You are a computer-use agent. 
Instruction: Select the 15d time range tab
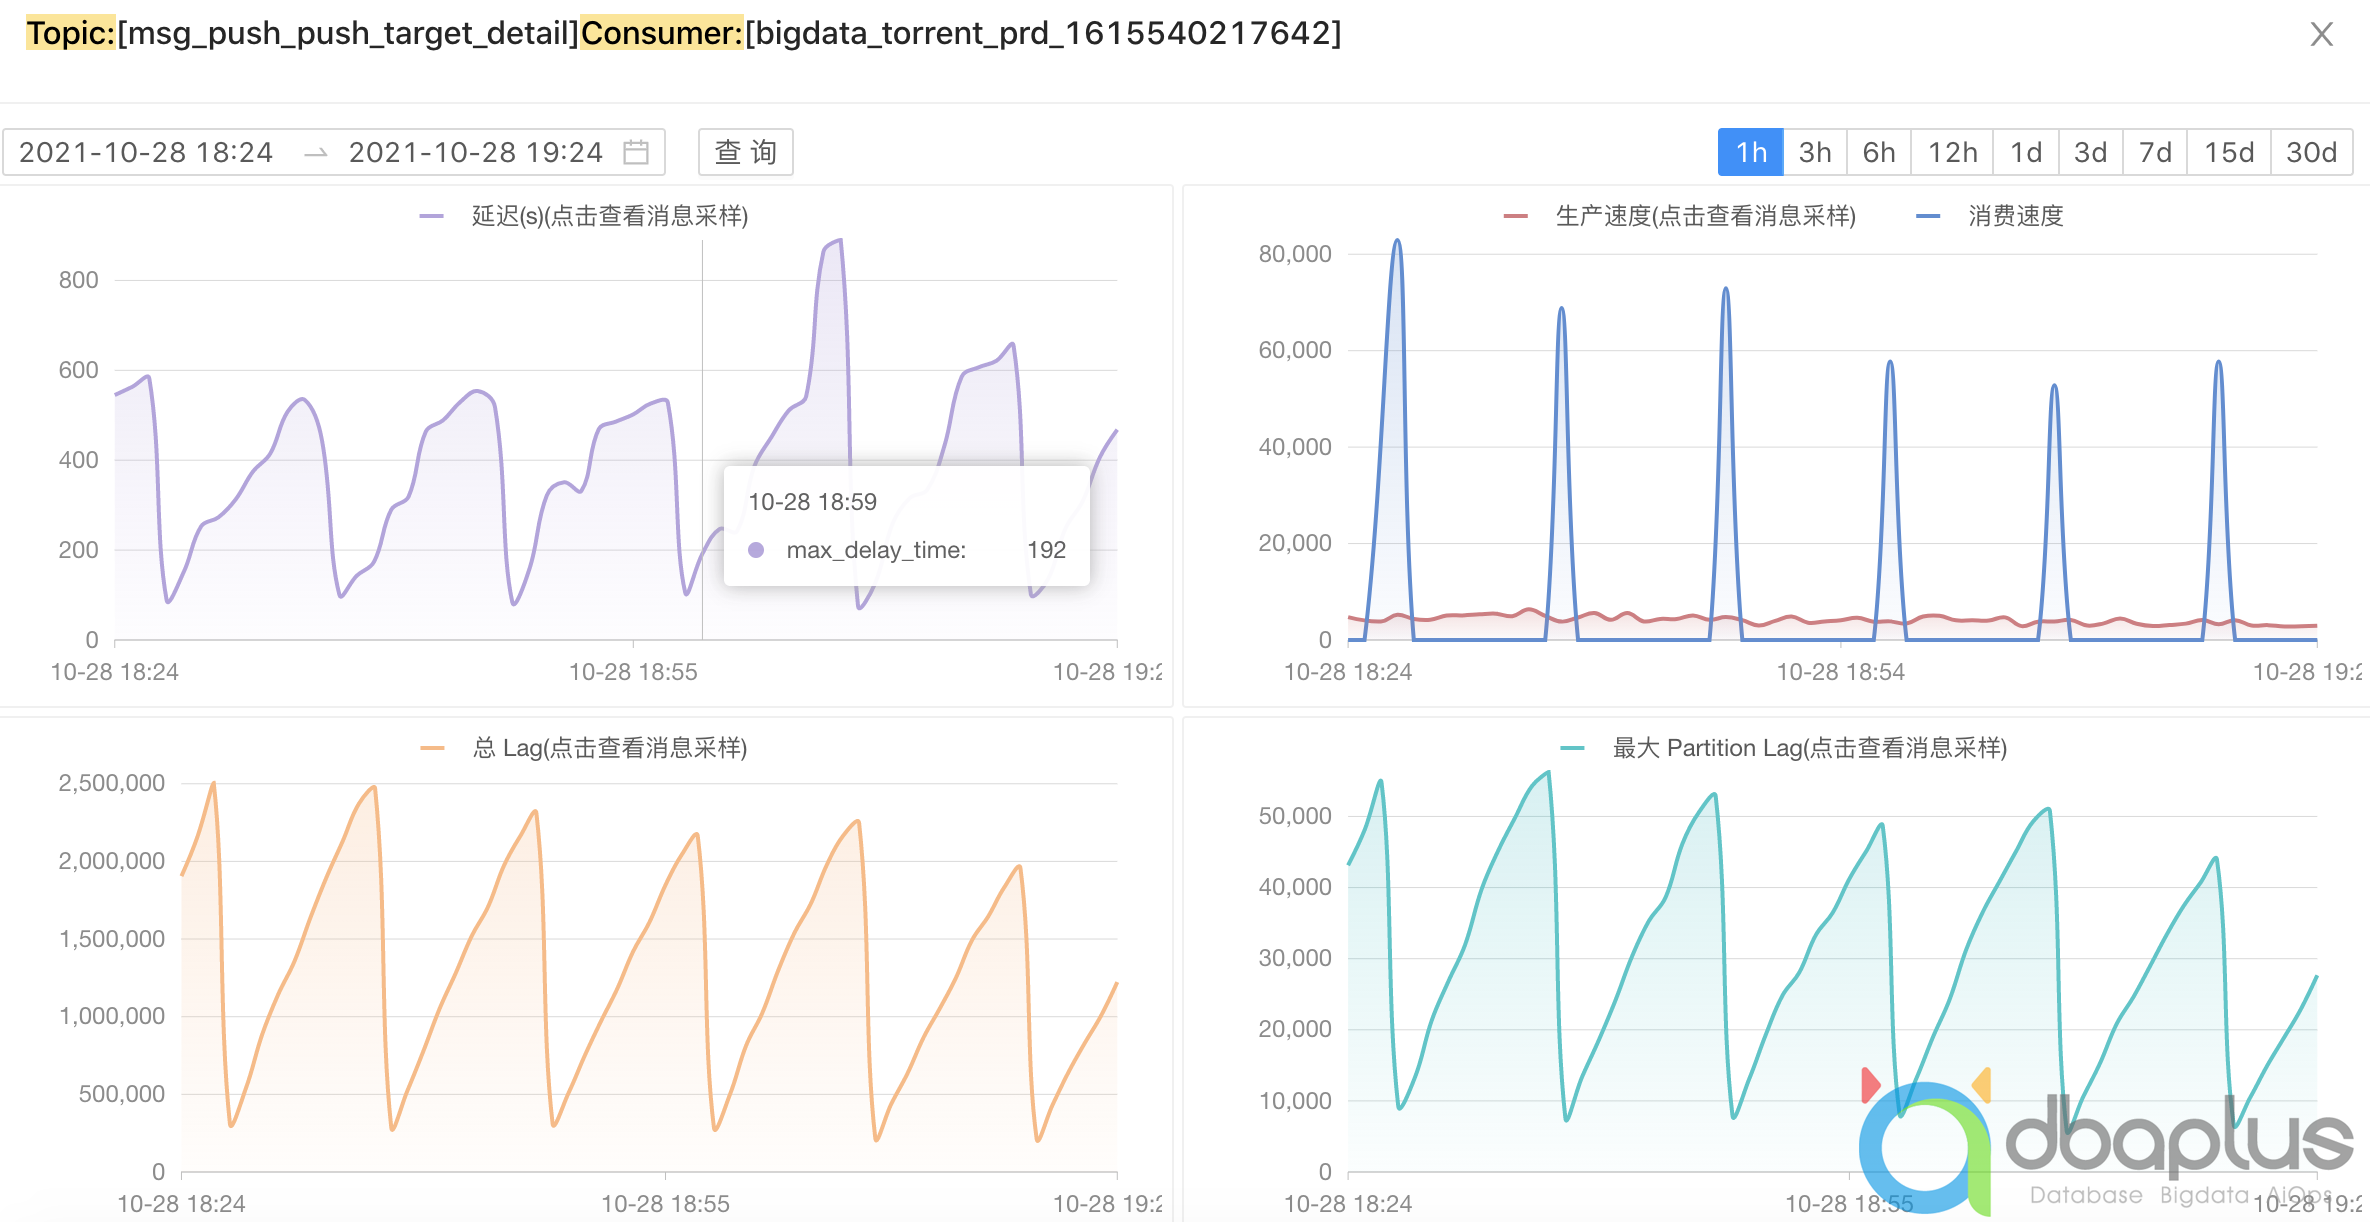coord(2229,152)
